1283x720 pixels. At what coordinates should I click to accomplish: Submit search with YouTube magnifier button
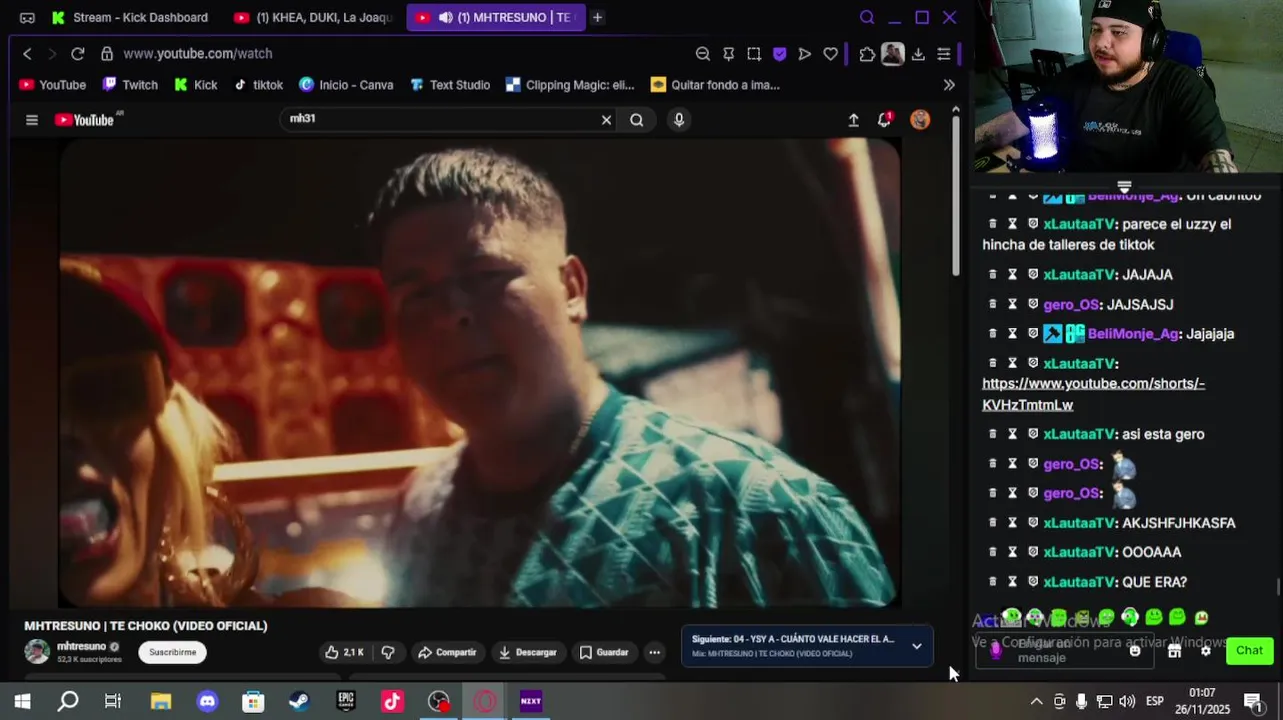pyautogui.click(x=637, y=120)
